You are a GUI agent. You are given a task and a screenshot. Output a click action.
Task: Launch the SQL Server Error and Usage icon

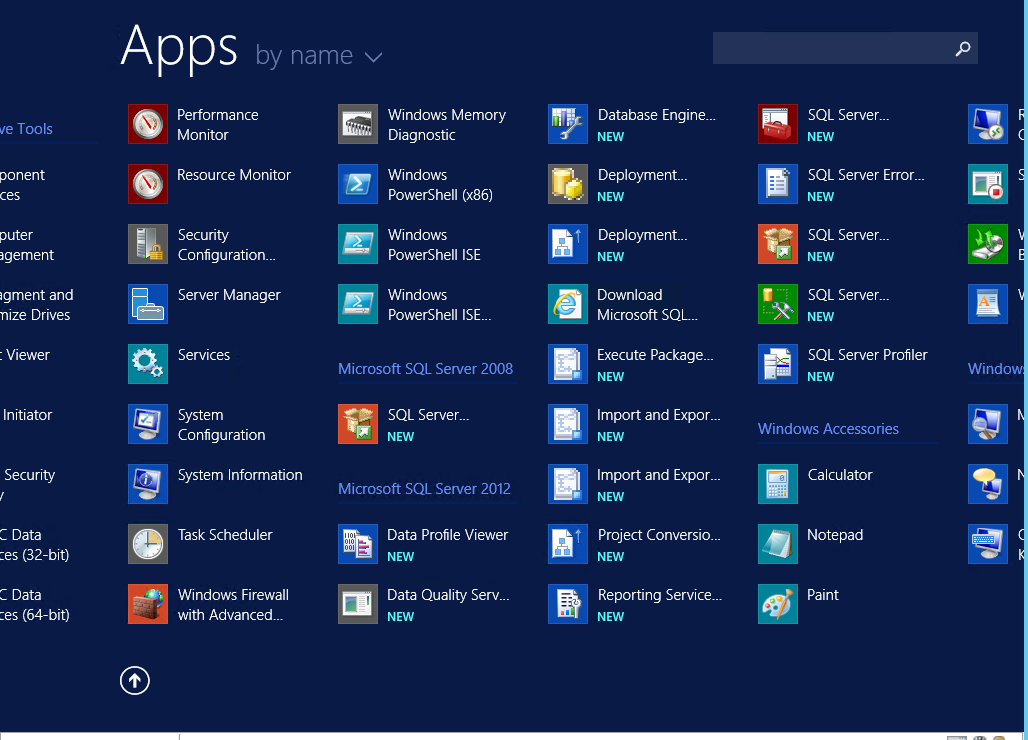pos(778,184)
